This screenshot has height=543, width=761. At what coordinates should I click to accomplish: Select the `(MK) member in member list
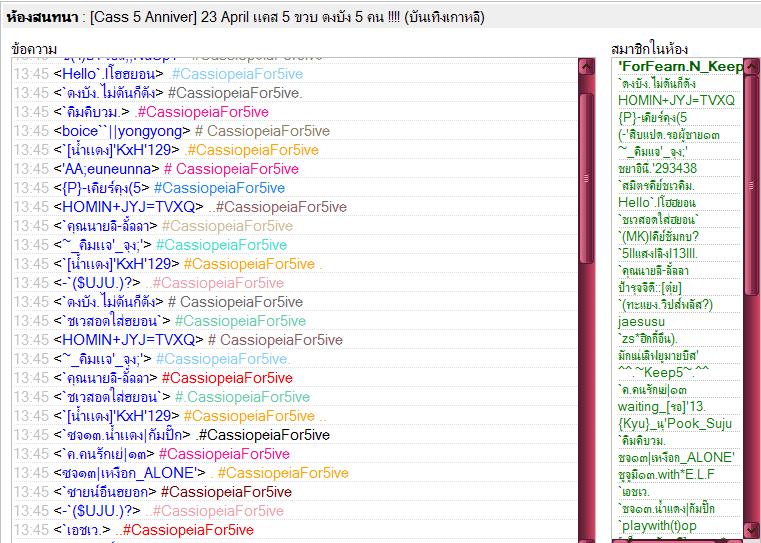coord(658,236)
